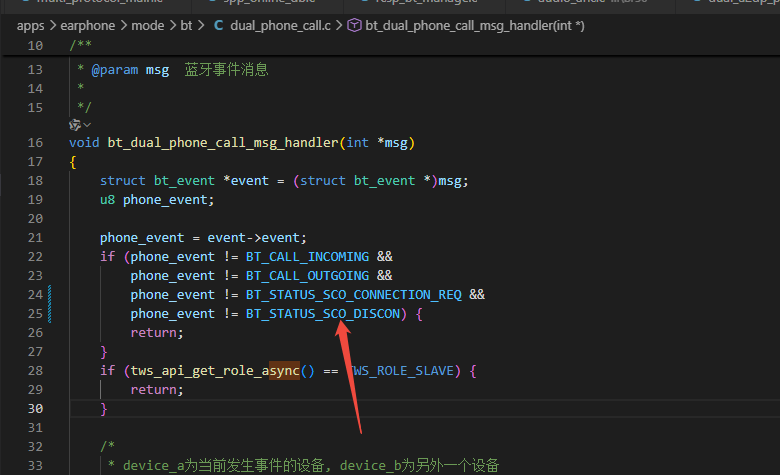Click function name bt_dual_phone_call_msg_handler on line 16
Screen dimensions: 780x475
[223, 143]
